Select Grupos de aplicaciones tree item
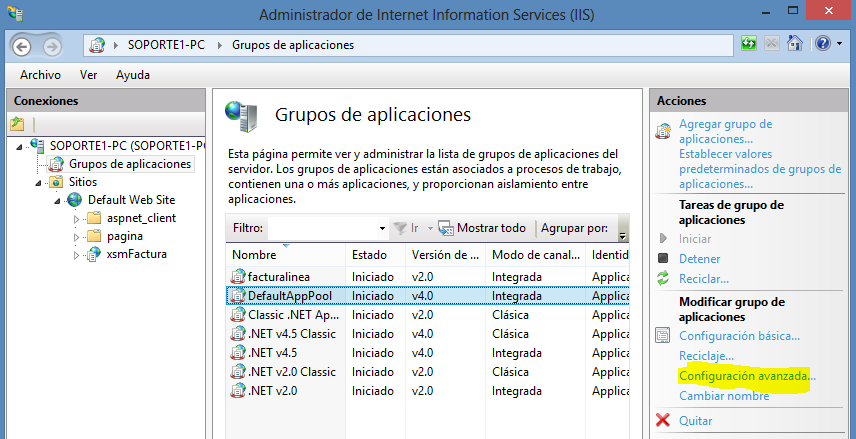 (x=130, y=164)
